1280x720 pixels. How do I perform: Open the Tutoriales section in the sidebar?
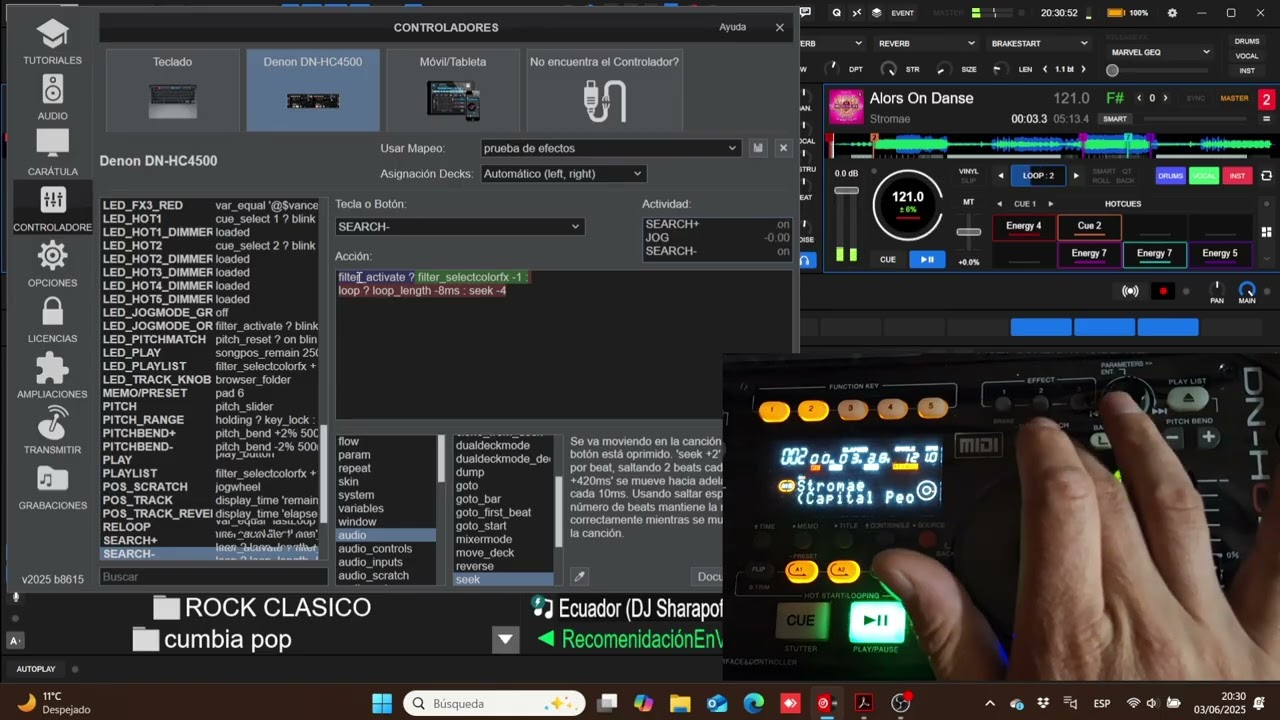coord(52,41)
